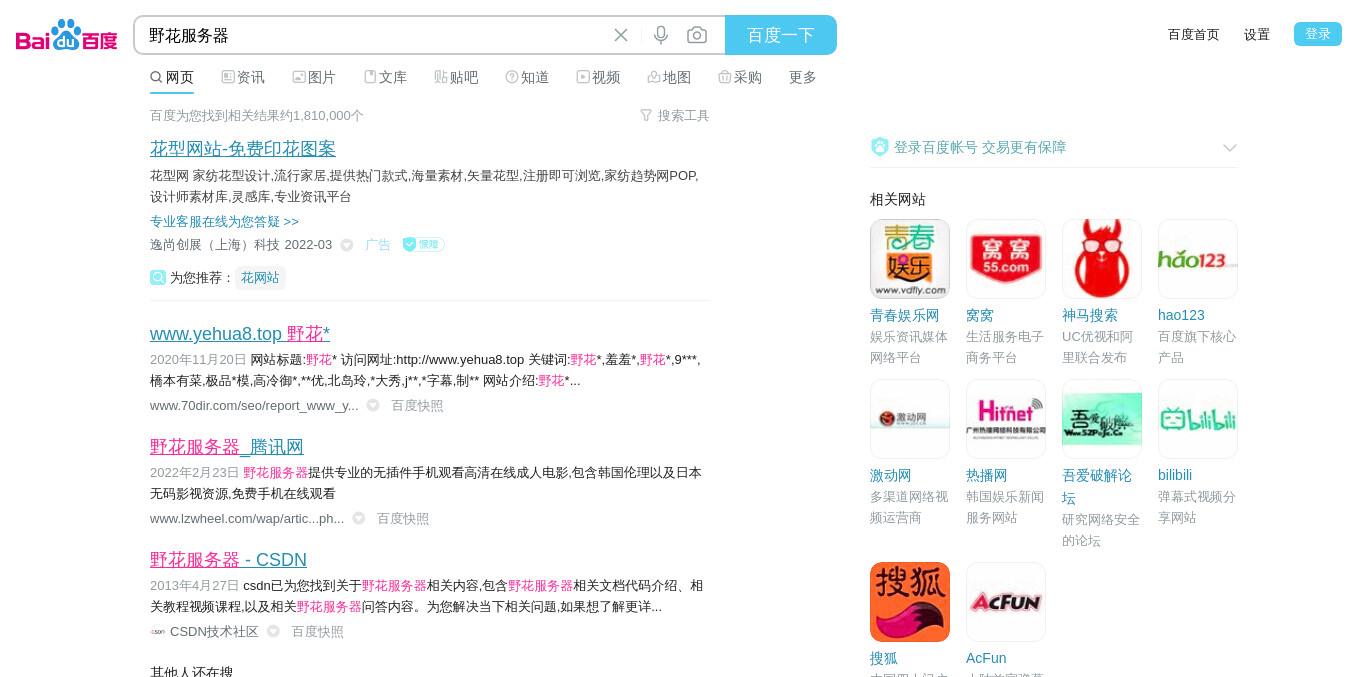Click the 搜狐 logo thumbnail
This screenshot has height=677, width=1366.
tap(910, 602)
